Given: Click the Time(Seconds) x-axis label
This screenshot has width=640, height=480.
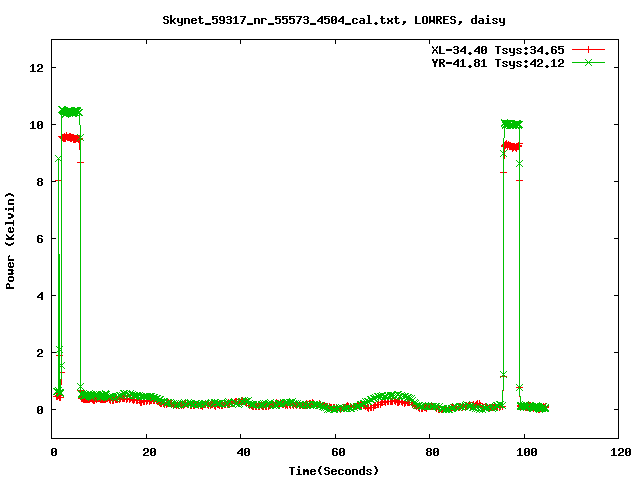Looking at the screenshot, I should (x=334, y=471).
